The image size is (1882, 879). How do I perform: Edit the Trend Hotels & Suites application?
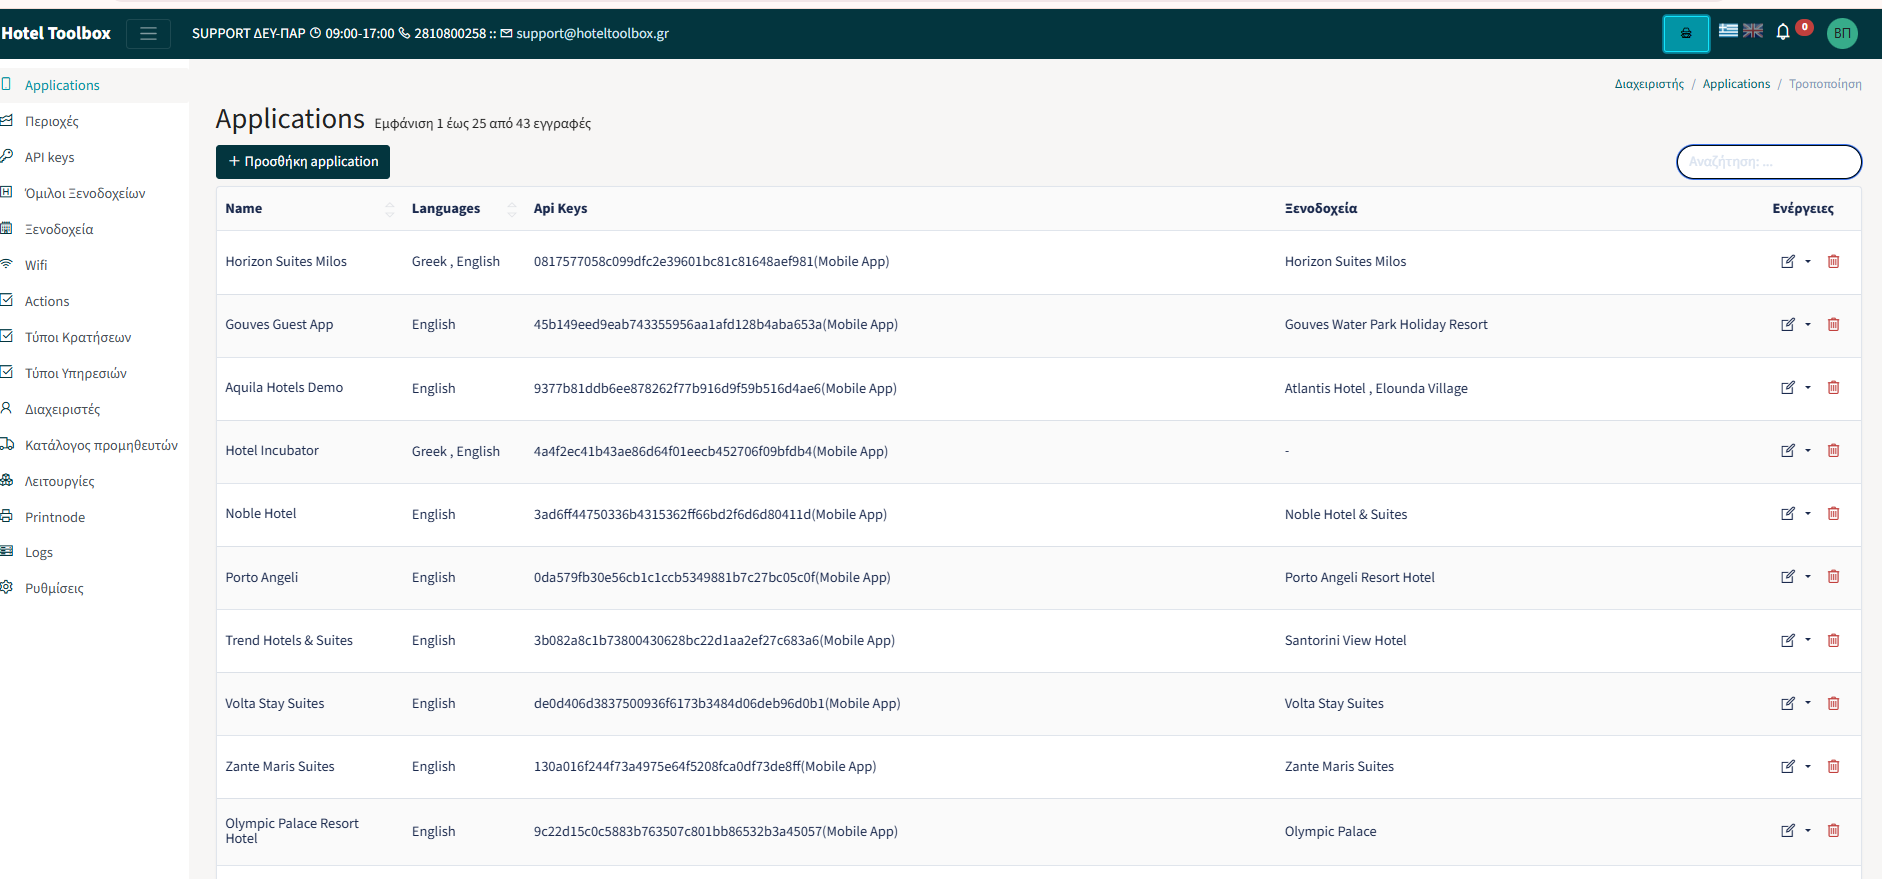tap(1788, 640)
